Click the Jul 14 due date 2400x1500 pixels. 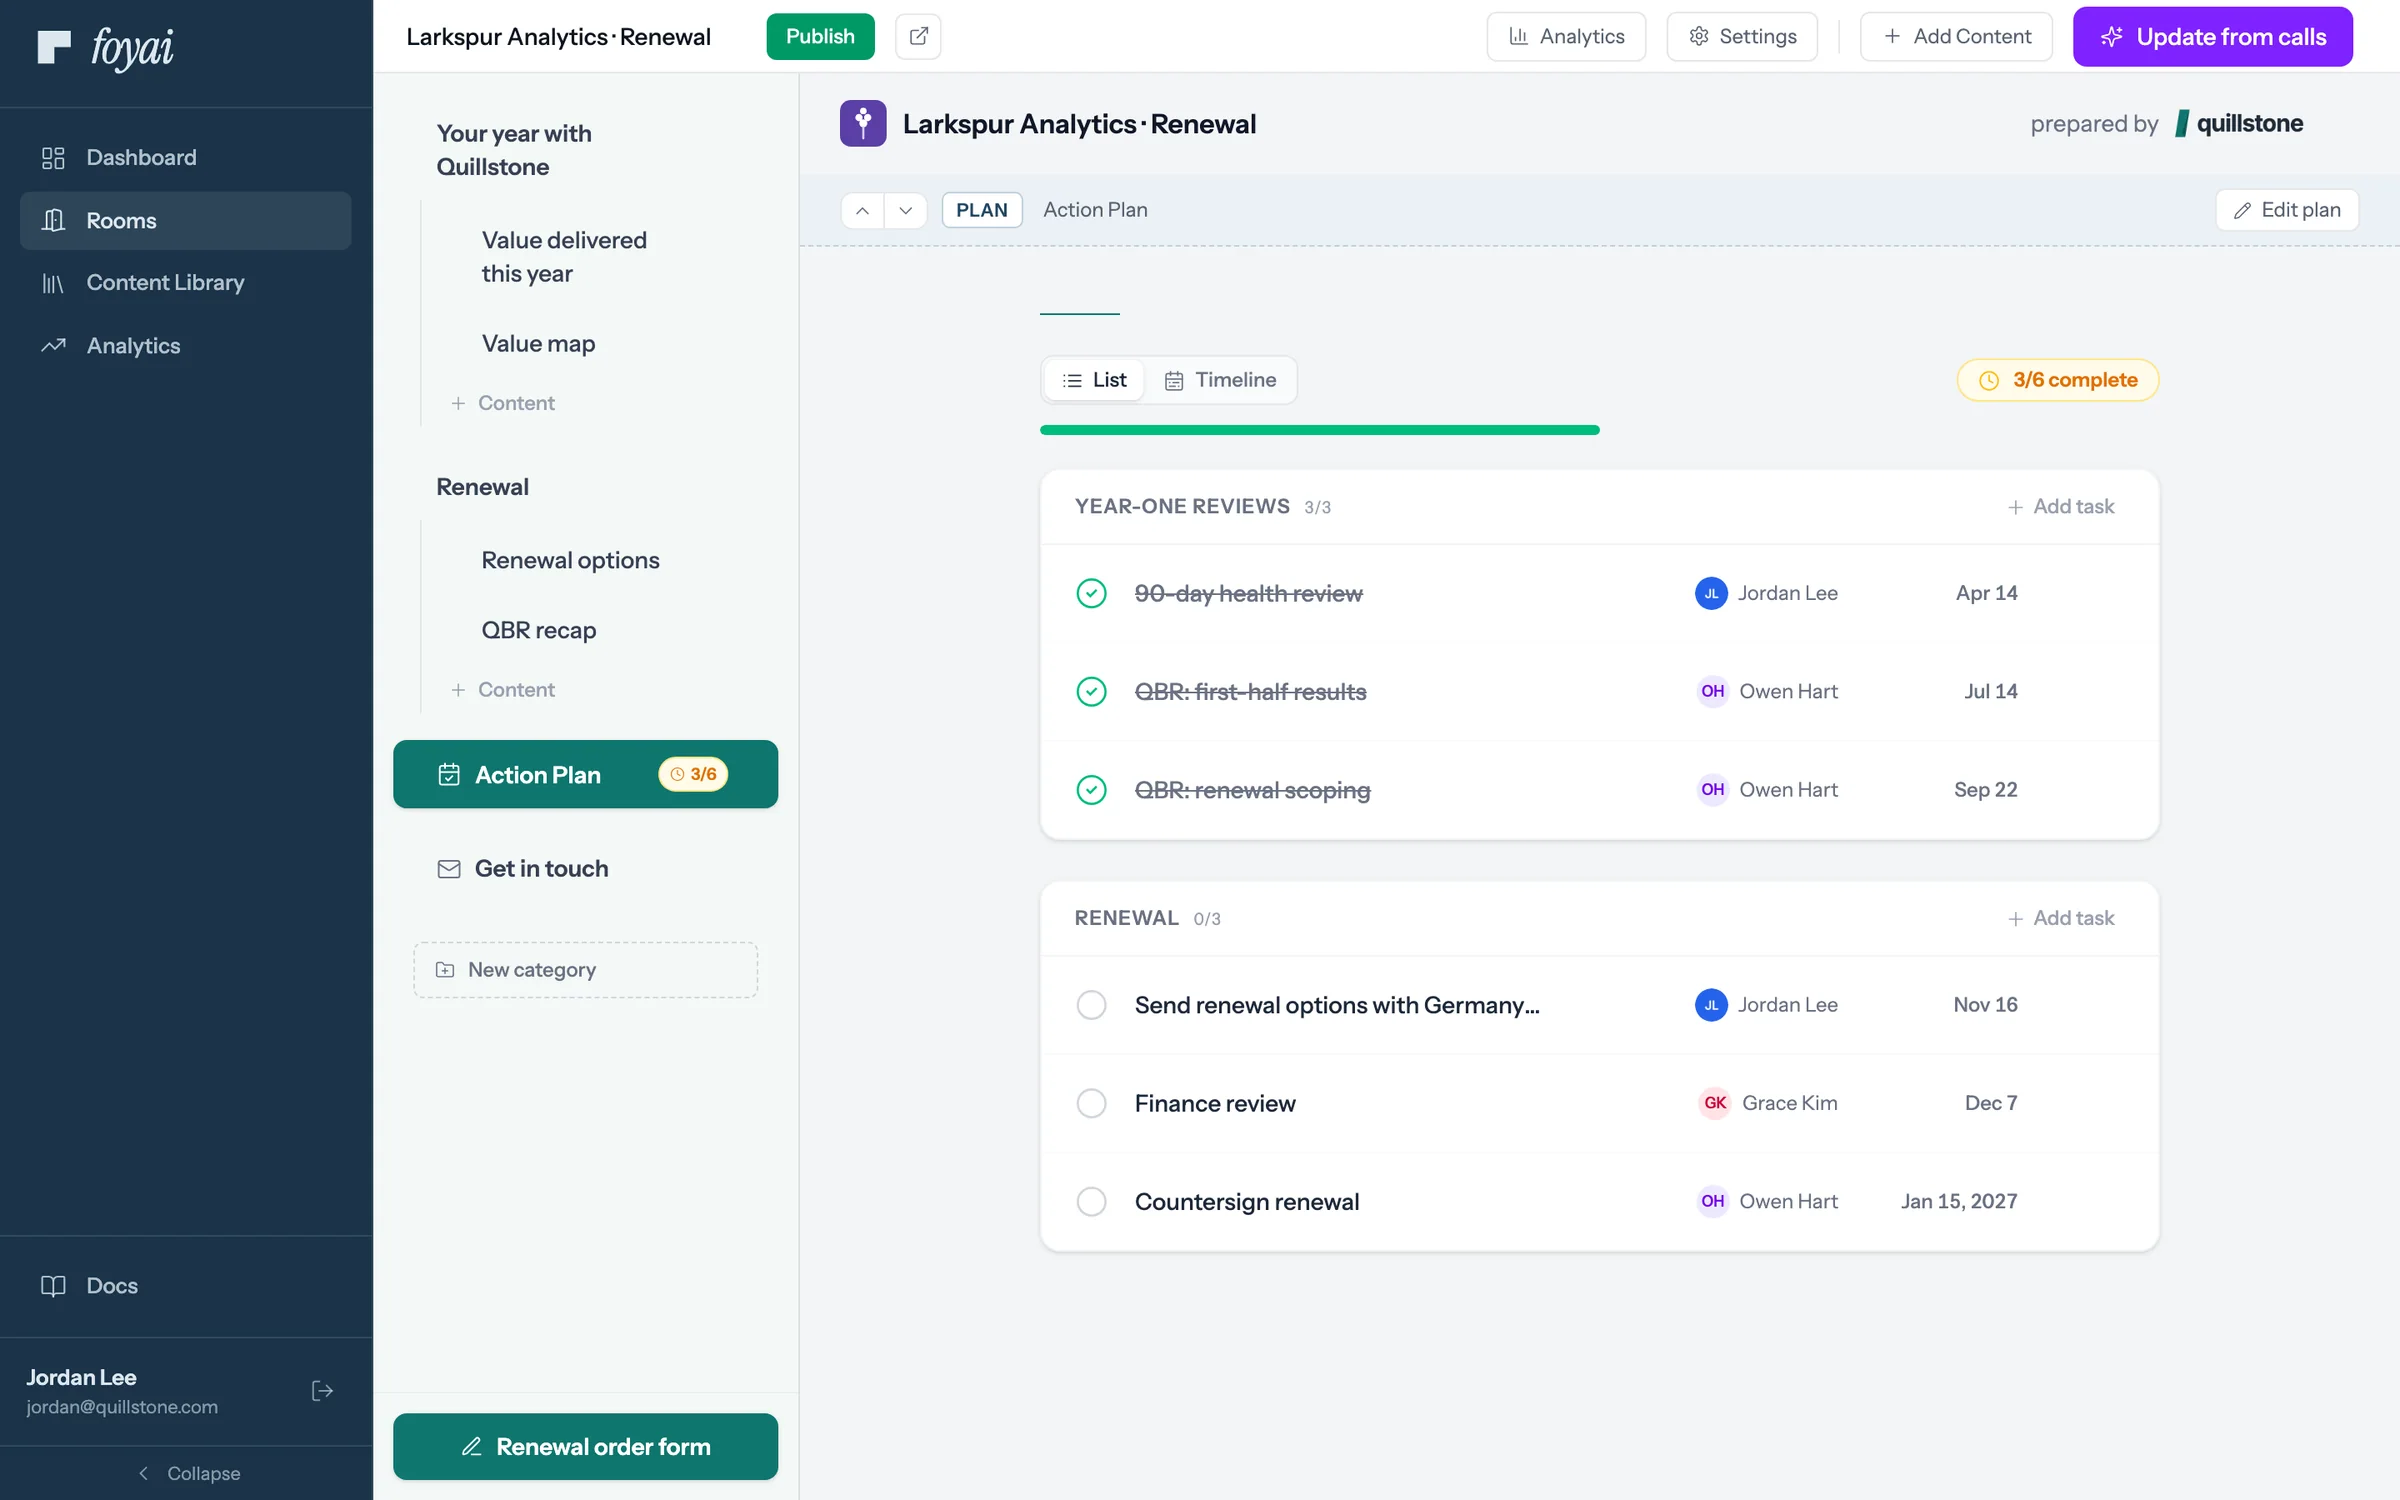[x=1990, y=691]
